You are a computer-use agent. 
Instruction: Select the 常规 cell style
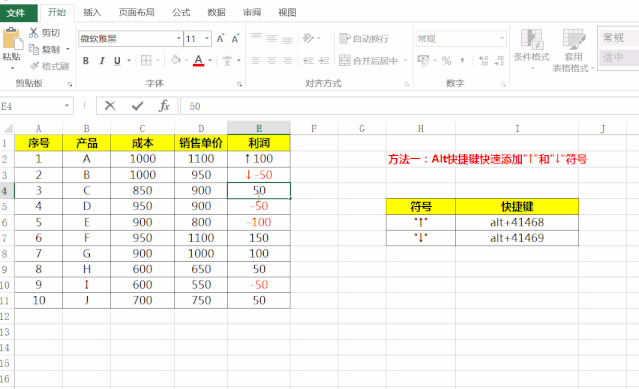619,38
